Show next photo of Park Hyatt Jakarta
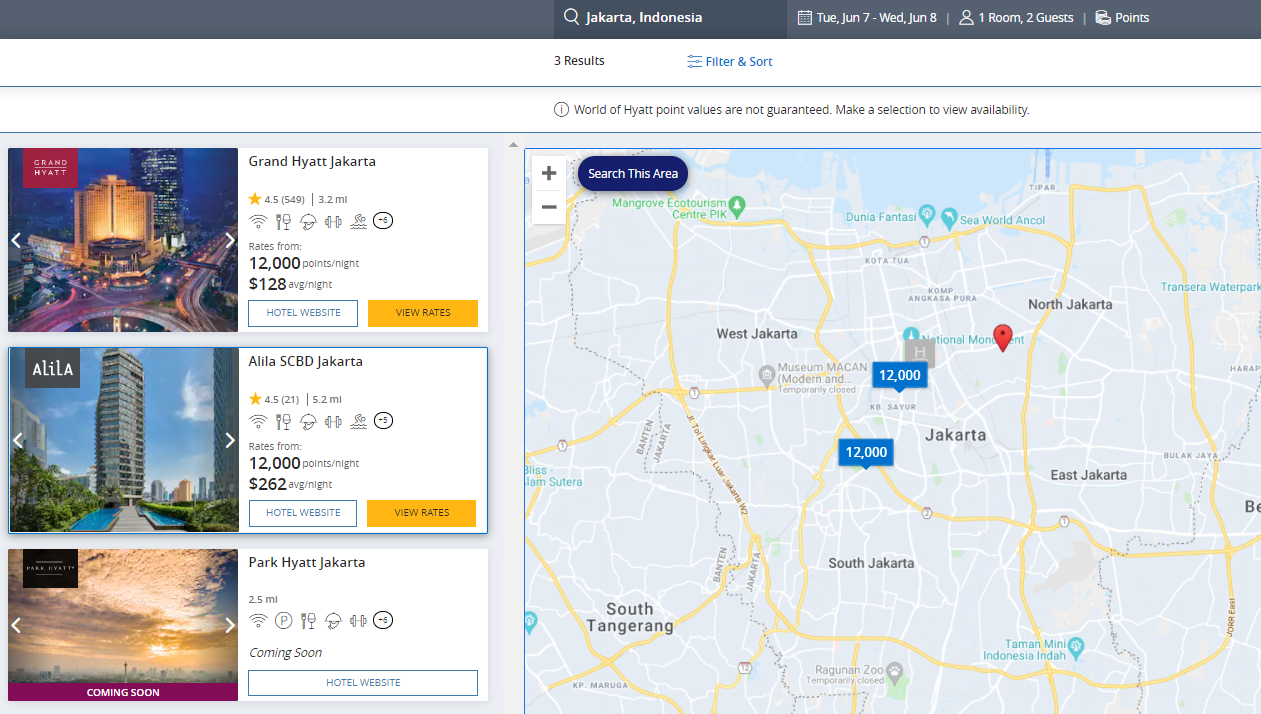The width and height of the screenshot is (1261, 714). [230, 625]
